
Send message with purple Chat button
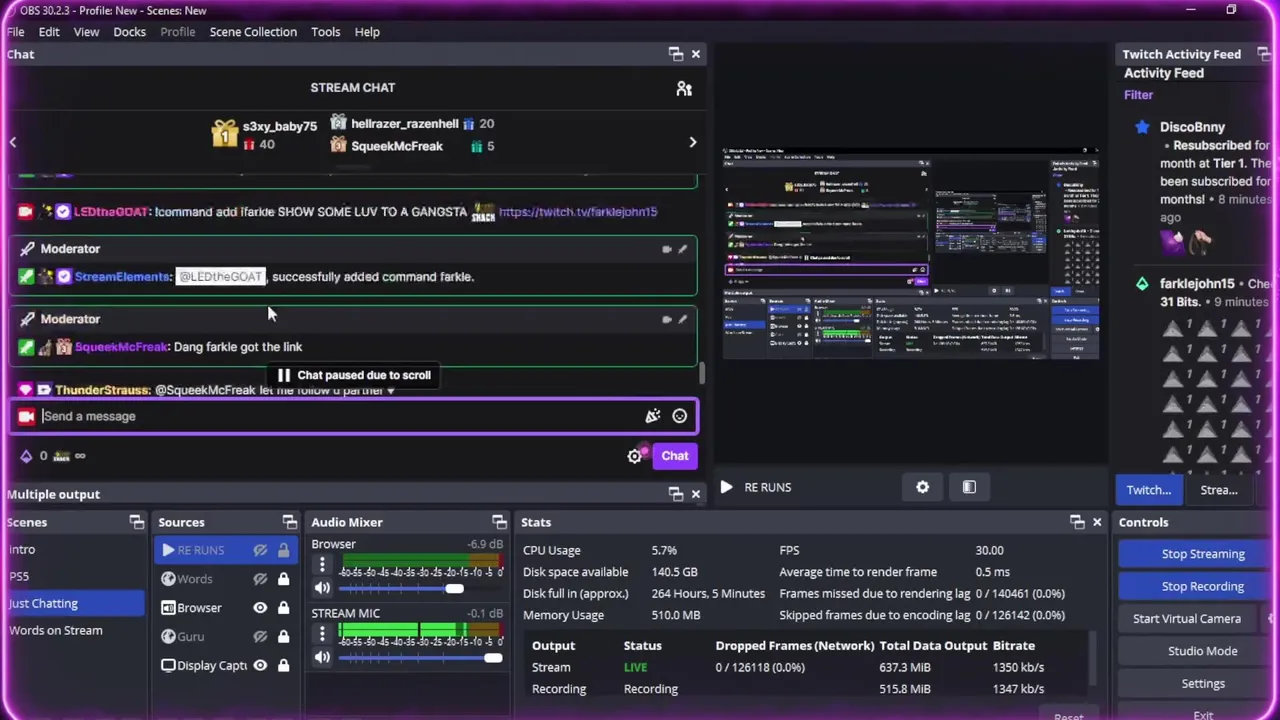[x=675, y=456]
